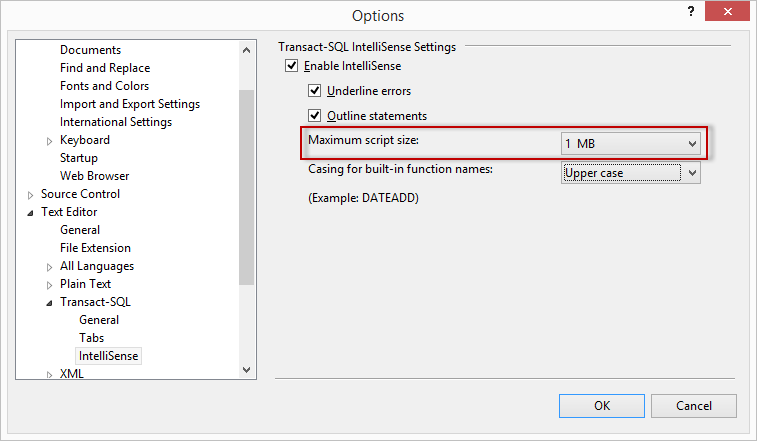Open casing for built-in function names dropdown
757x441 pixels.
[630, 173]
